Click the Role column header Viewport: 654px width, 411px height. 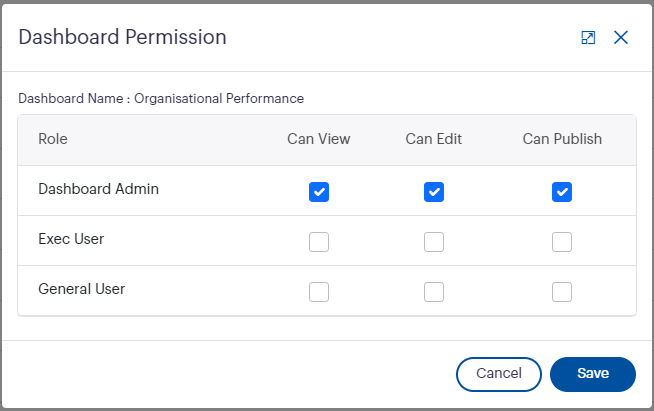(53, 139)
